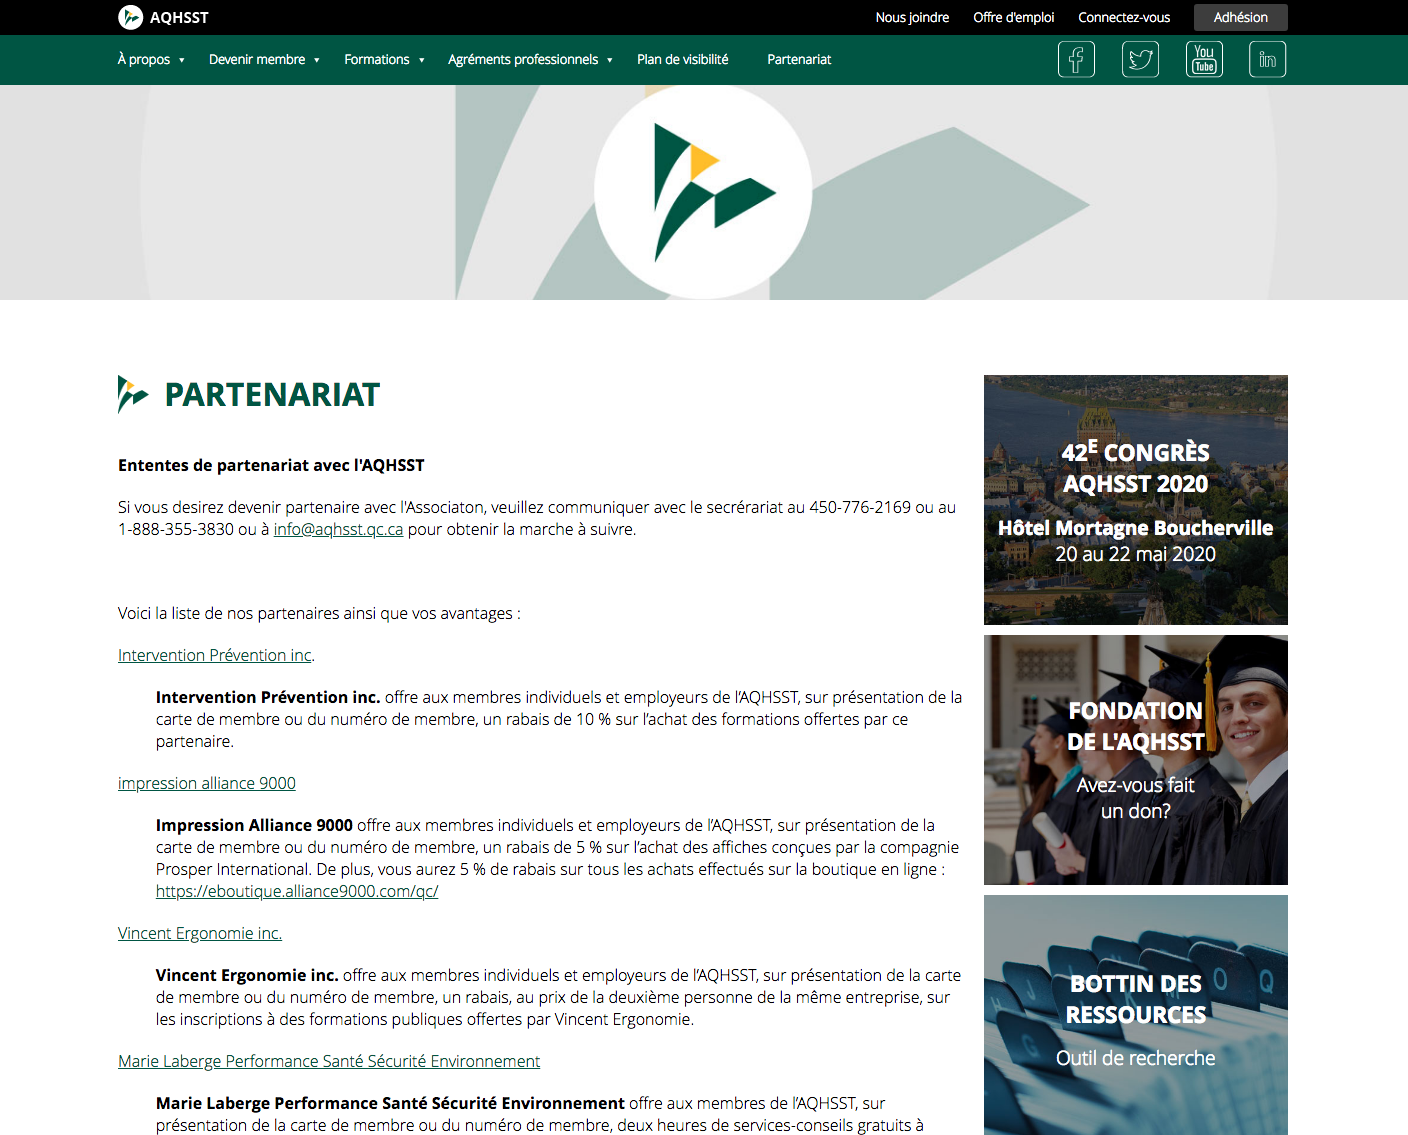1408x1135 pixels.
Task: Click bold 'Vincent Ergonomie inc.' paragraph text
Action: tap(247, 975)
